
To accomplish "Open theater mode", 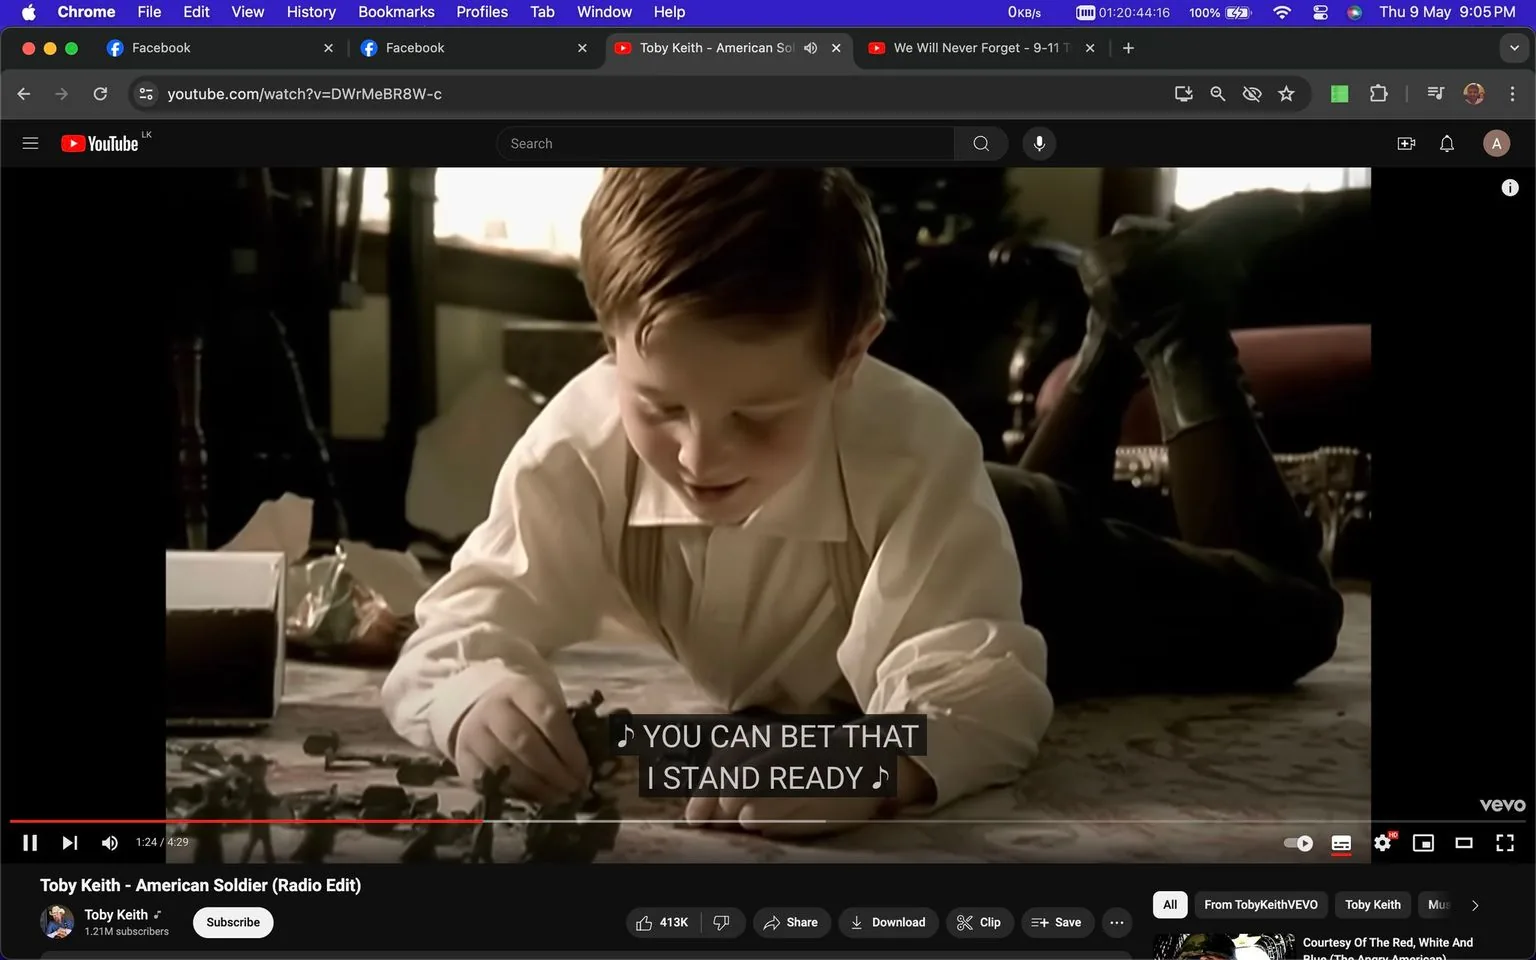I will 1464,842.
